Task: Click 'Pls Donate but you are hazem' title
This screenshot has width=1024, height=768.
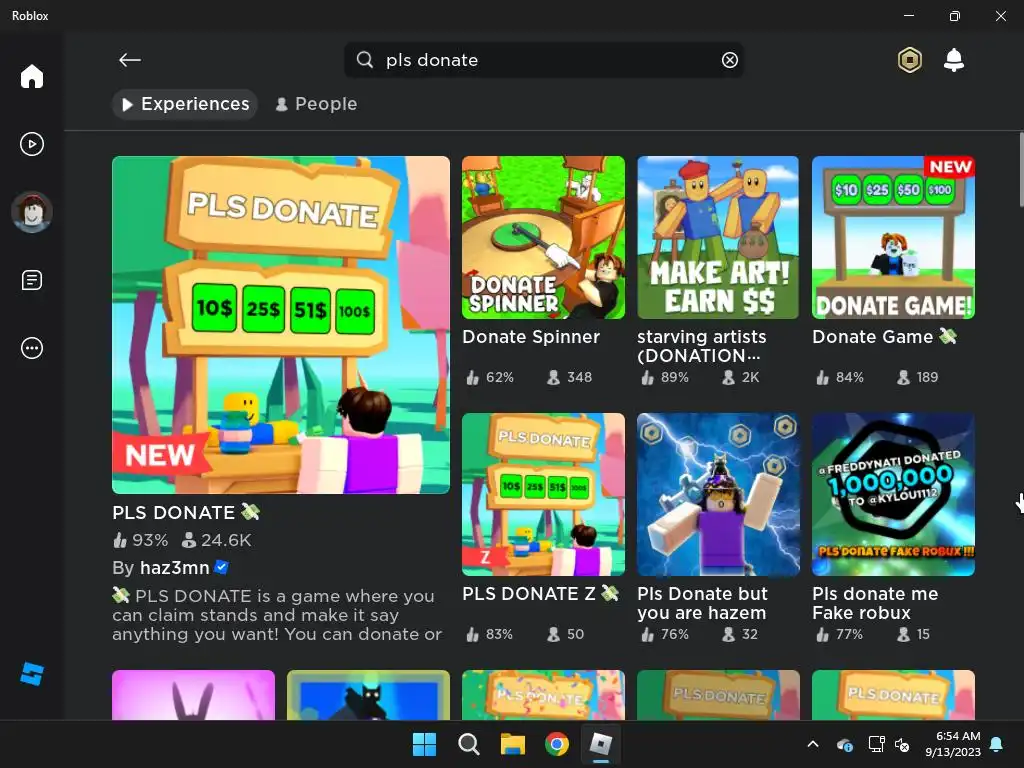Action: (x=703, y=603)
